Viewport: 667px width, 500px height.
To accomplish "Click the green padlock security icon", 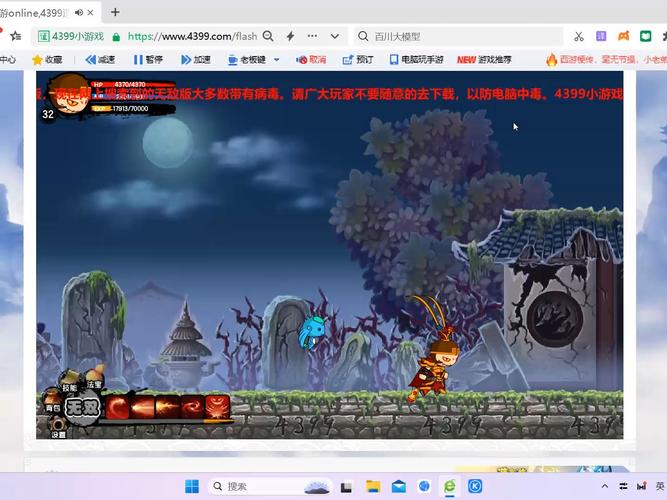I will (x=116, y=37).
